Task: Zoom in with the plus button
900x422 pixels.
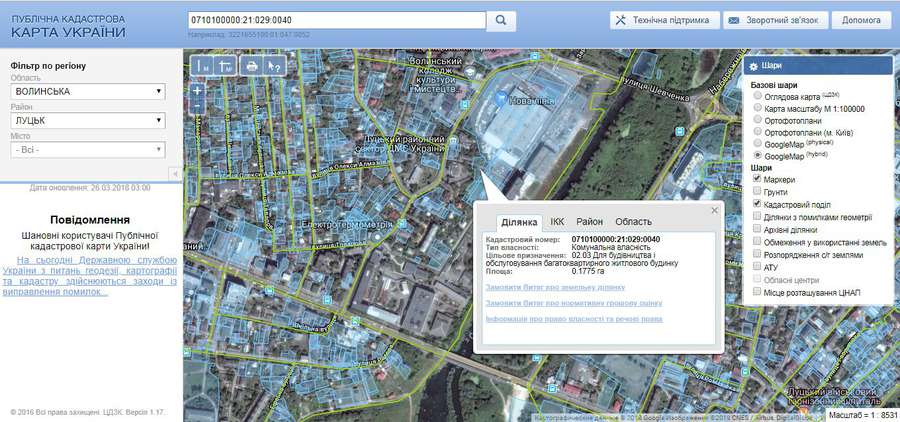Action: click(x=198, y=90)
